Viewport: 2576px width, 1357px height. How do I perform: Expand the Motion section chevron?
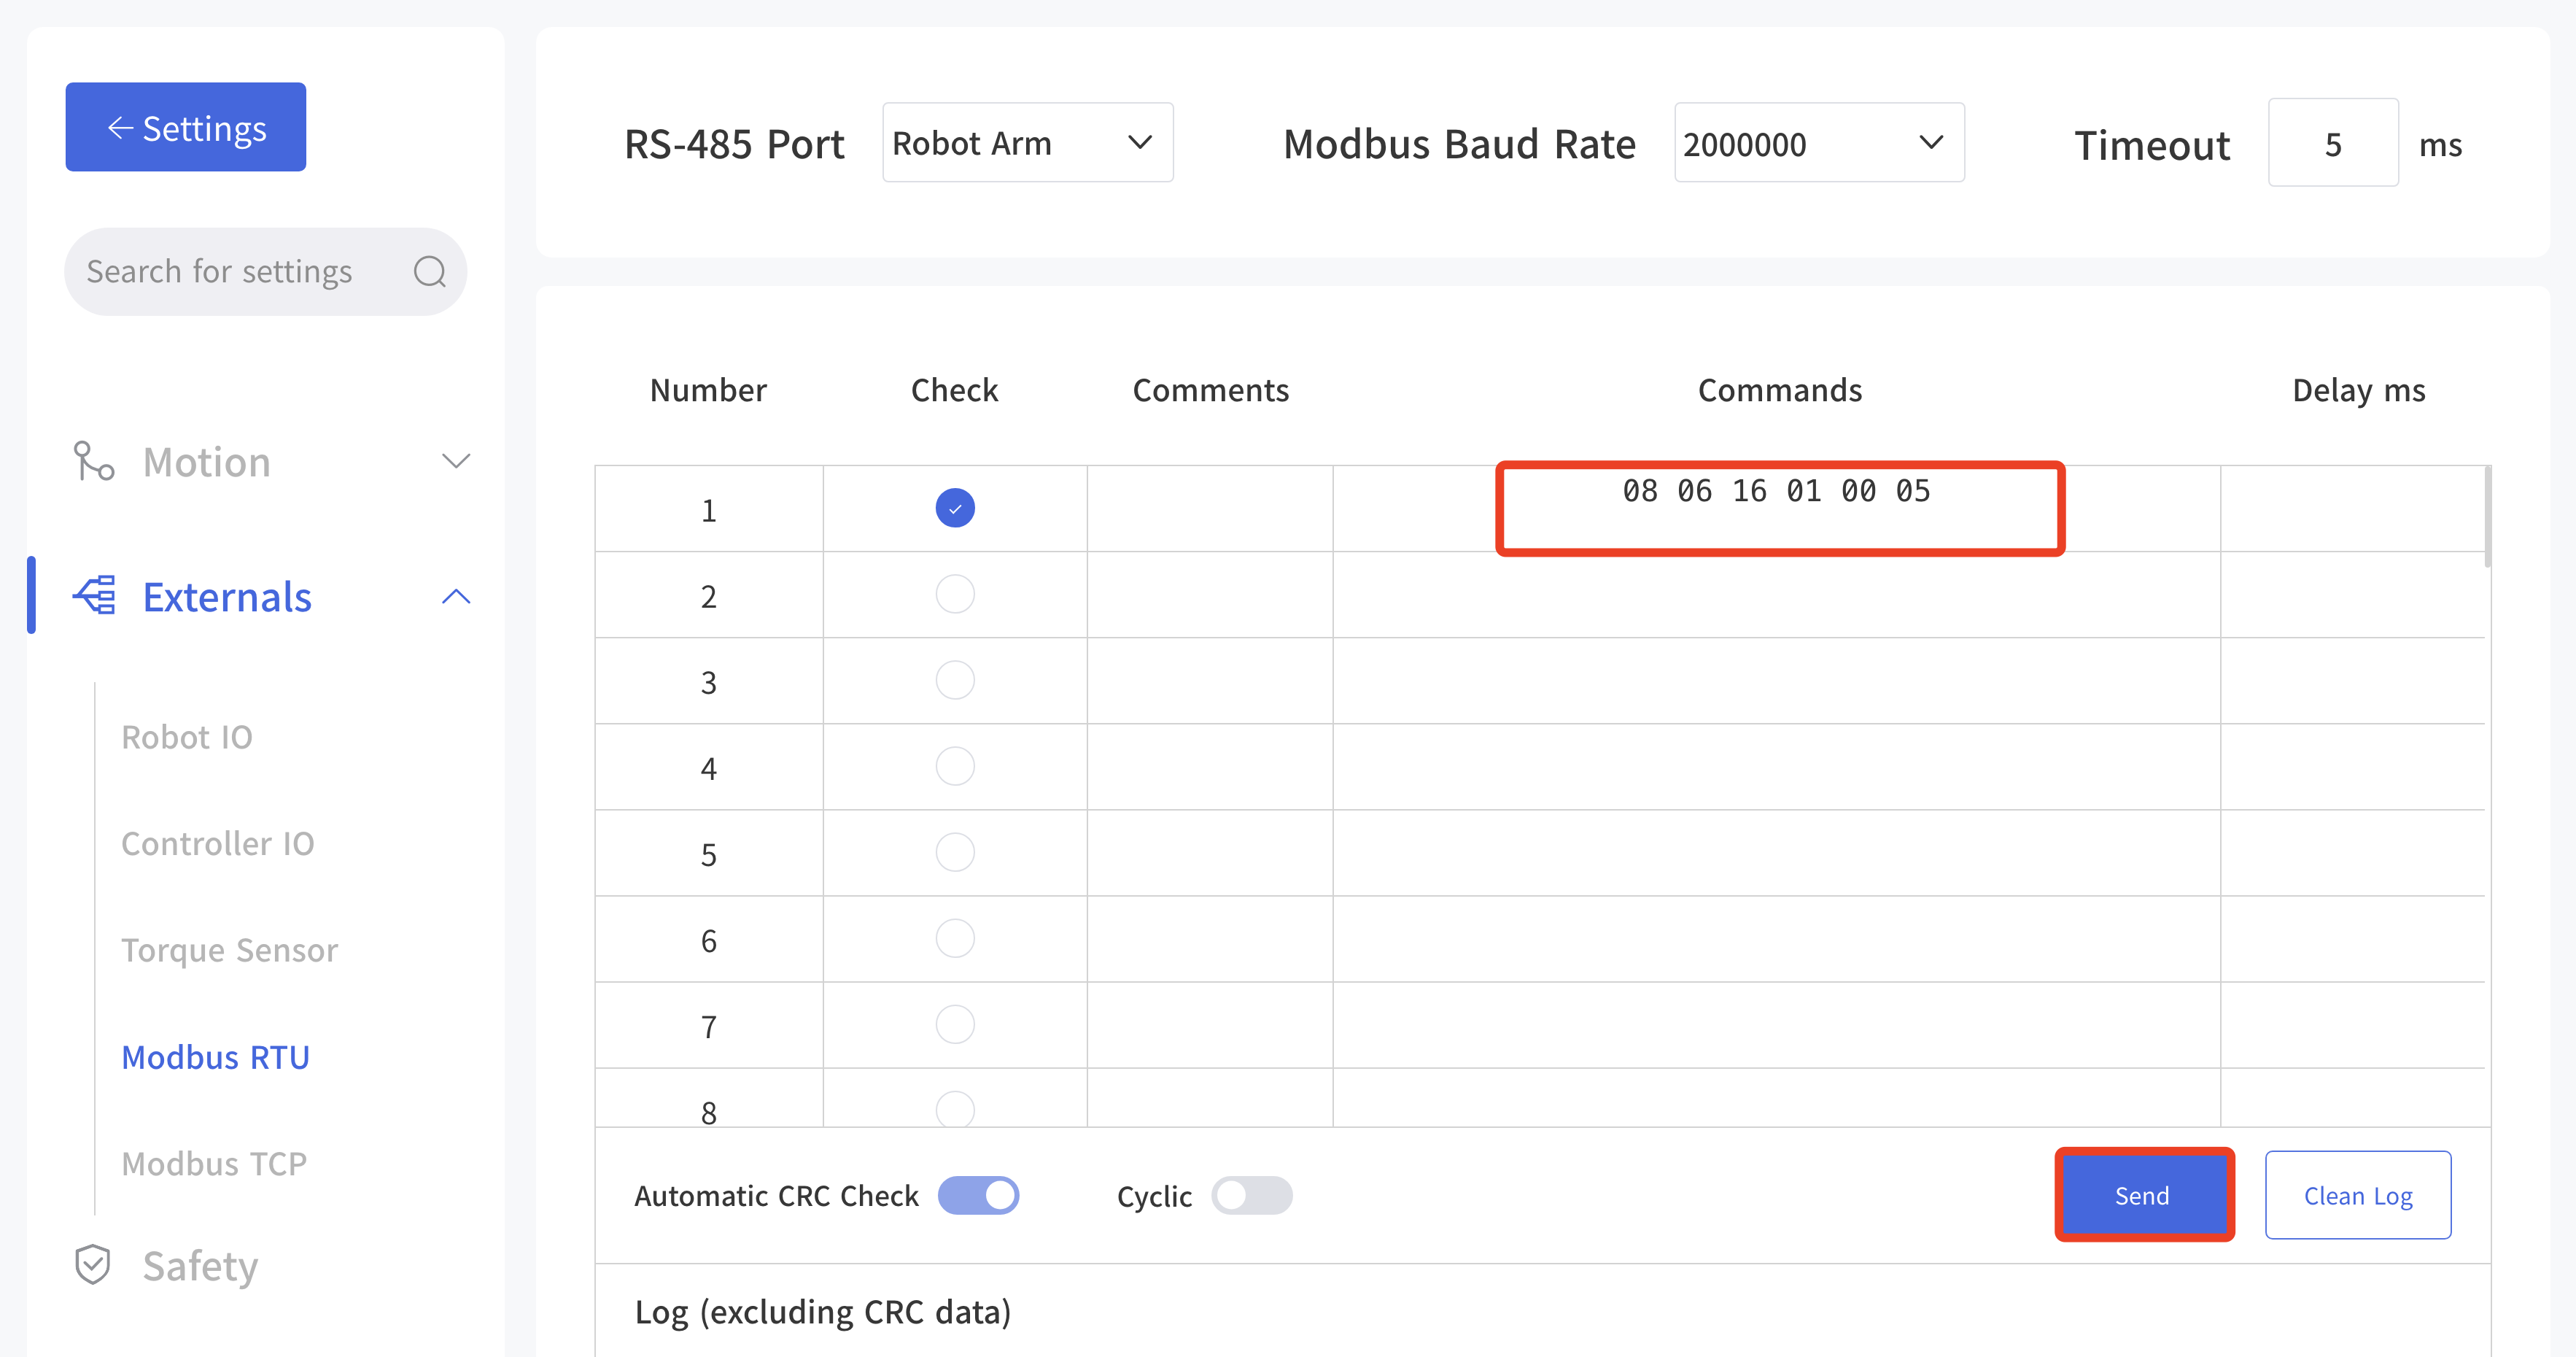tap(456, 461)
